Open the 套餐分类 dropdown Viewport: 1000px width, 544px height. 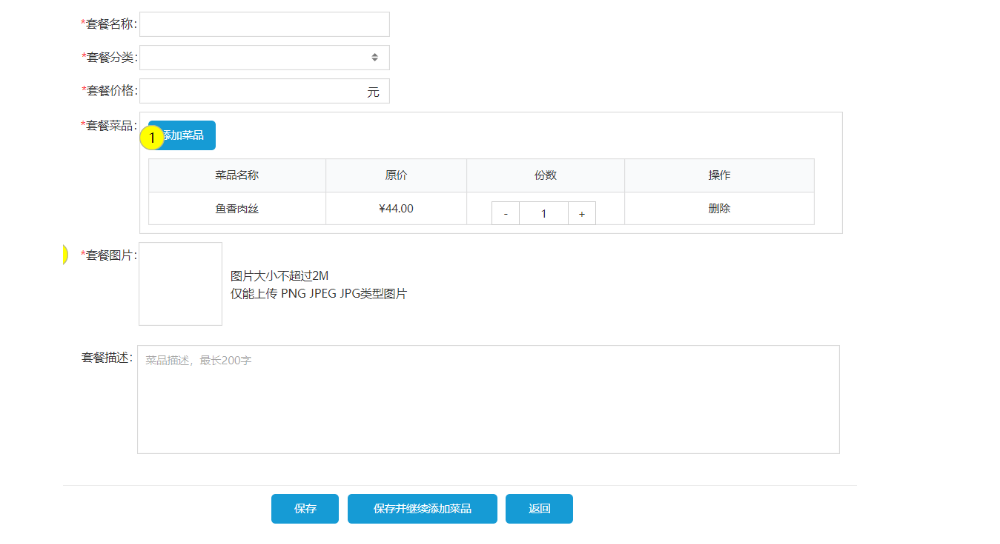(264, 57)
